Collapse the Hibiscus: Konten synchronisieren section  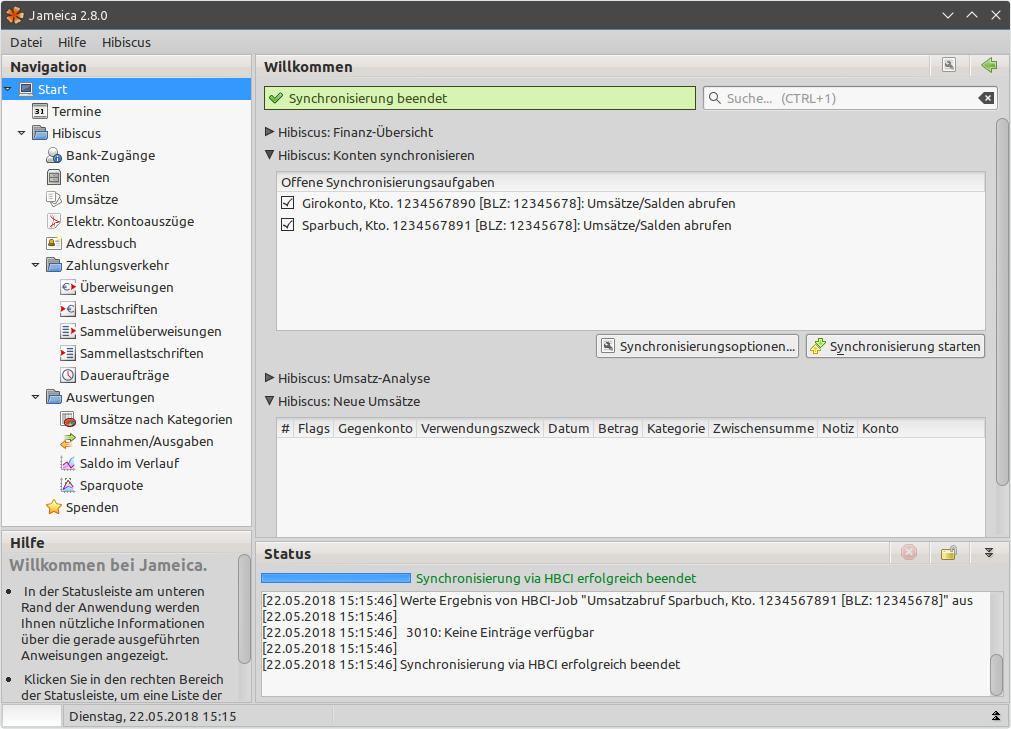(270, 155)
